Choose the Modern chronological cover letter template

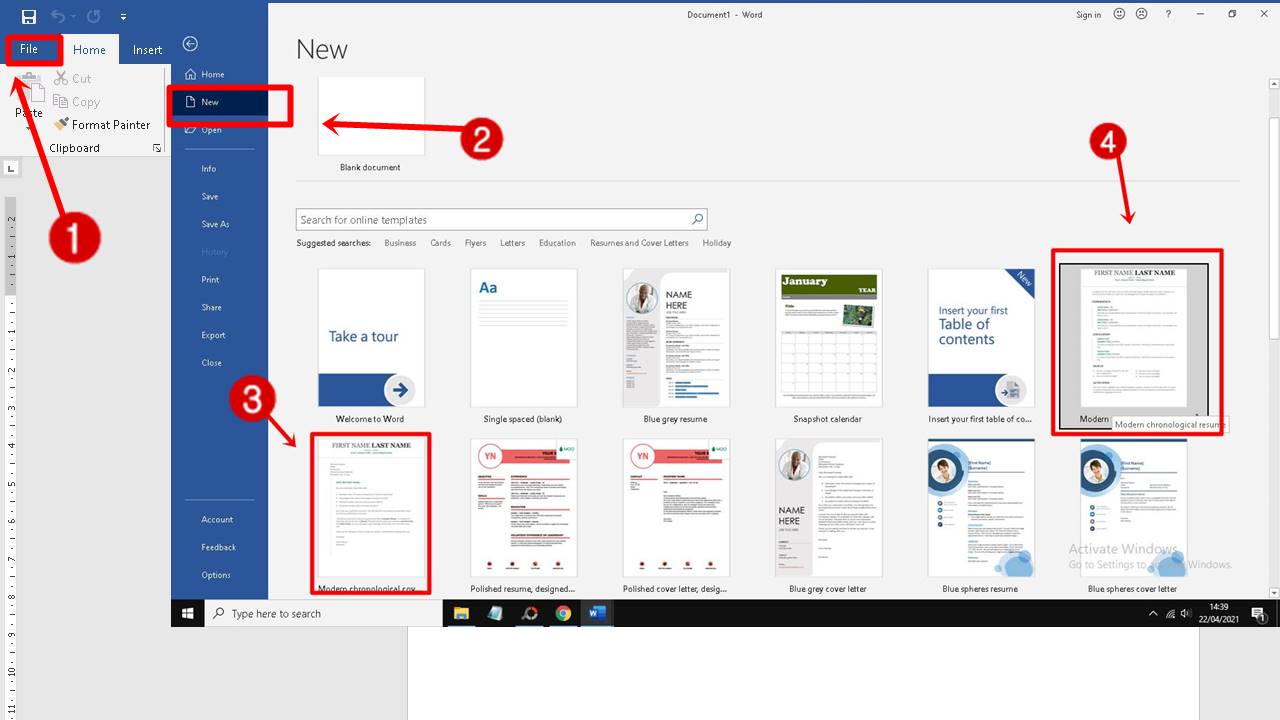click(371, 508)
